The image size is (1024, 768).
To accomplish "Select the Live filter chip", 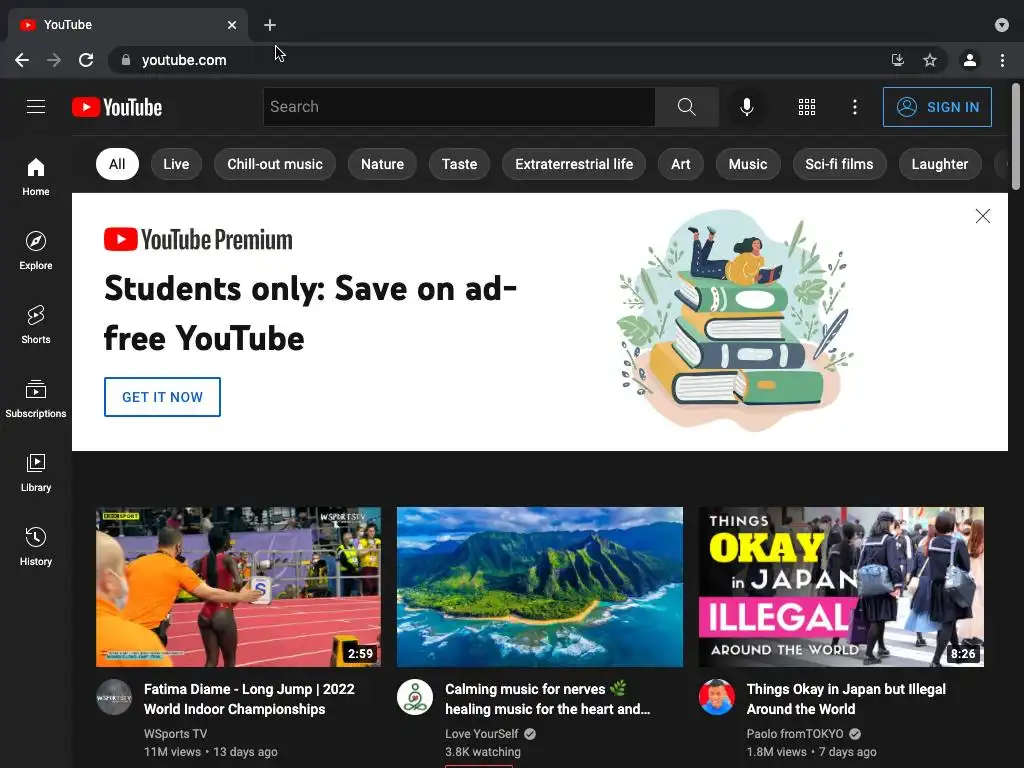I will click(x=176, y=164).
